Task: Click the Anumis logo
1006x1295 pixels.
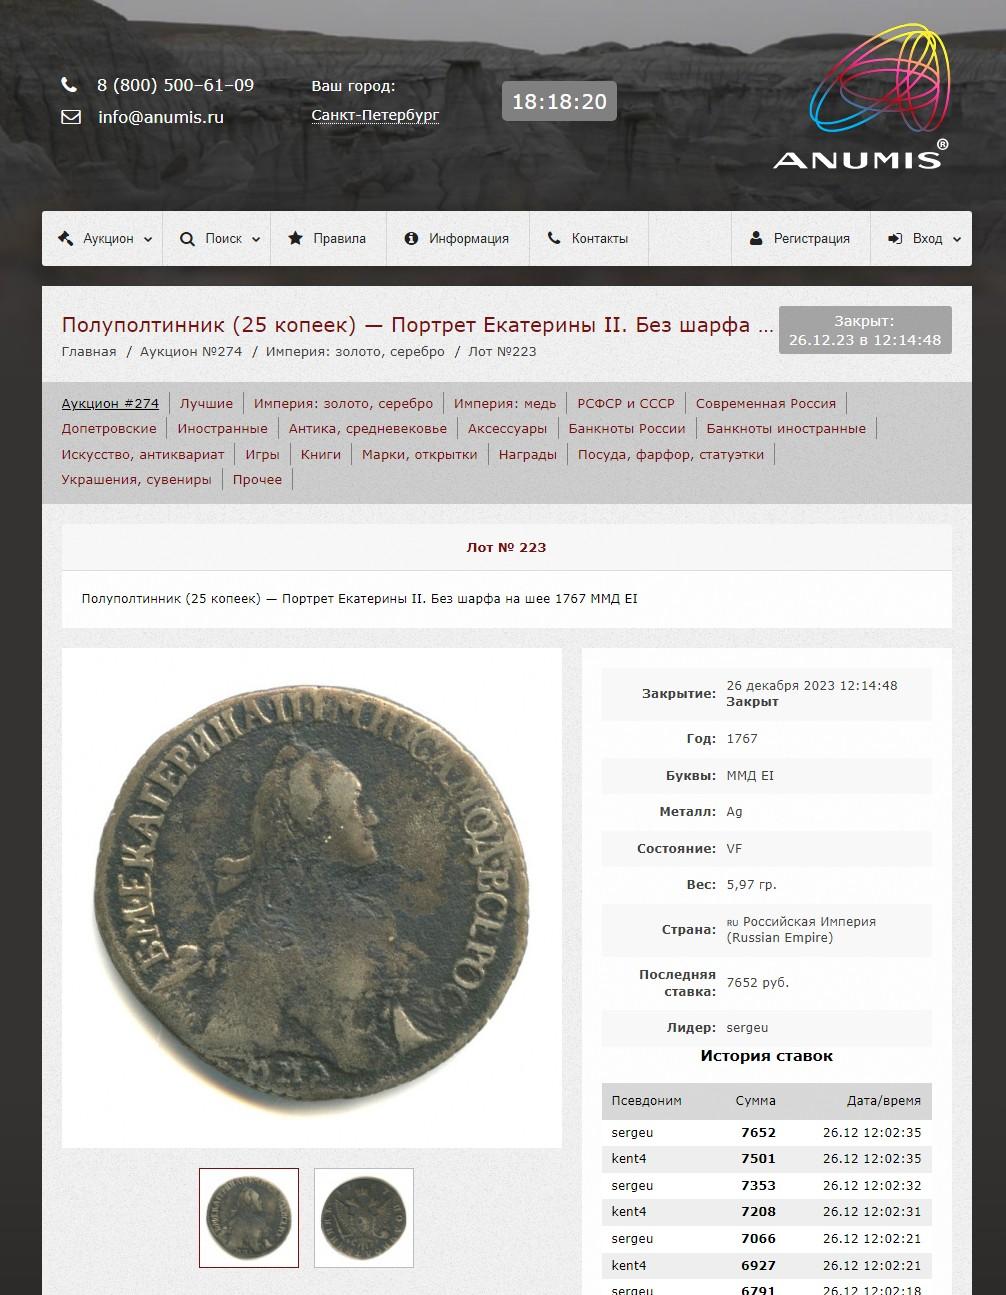Action: pyautogui.click(x=860, y=100)
